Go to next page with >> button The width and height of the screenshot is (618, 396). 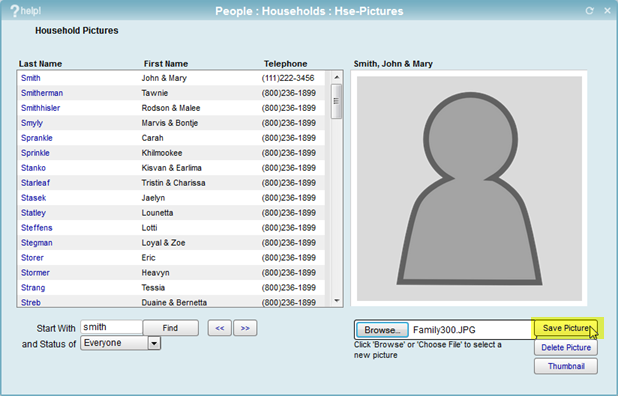(245, 328)
